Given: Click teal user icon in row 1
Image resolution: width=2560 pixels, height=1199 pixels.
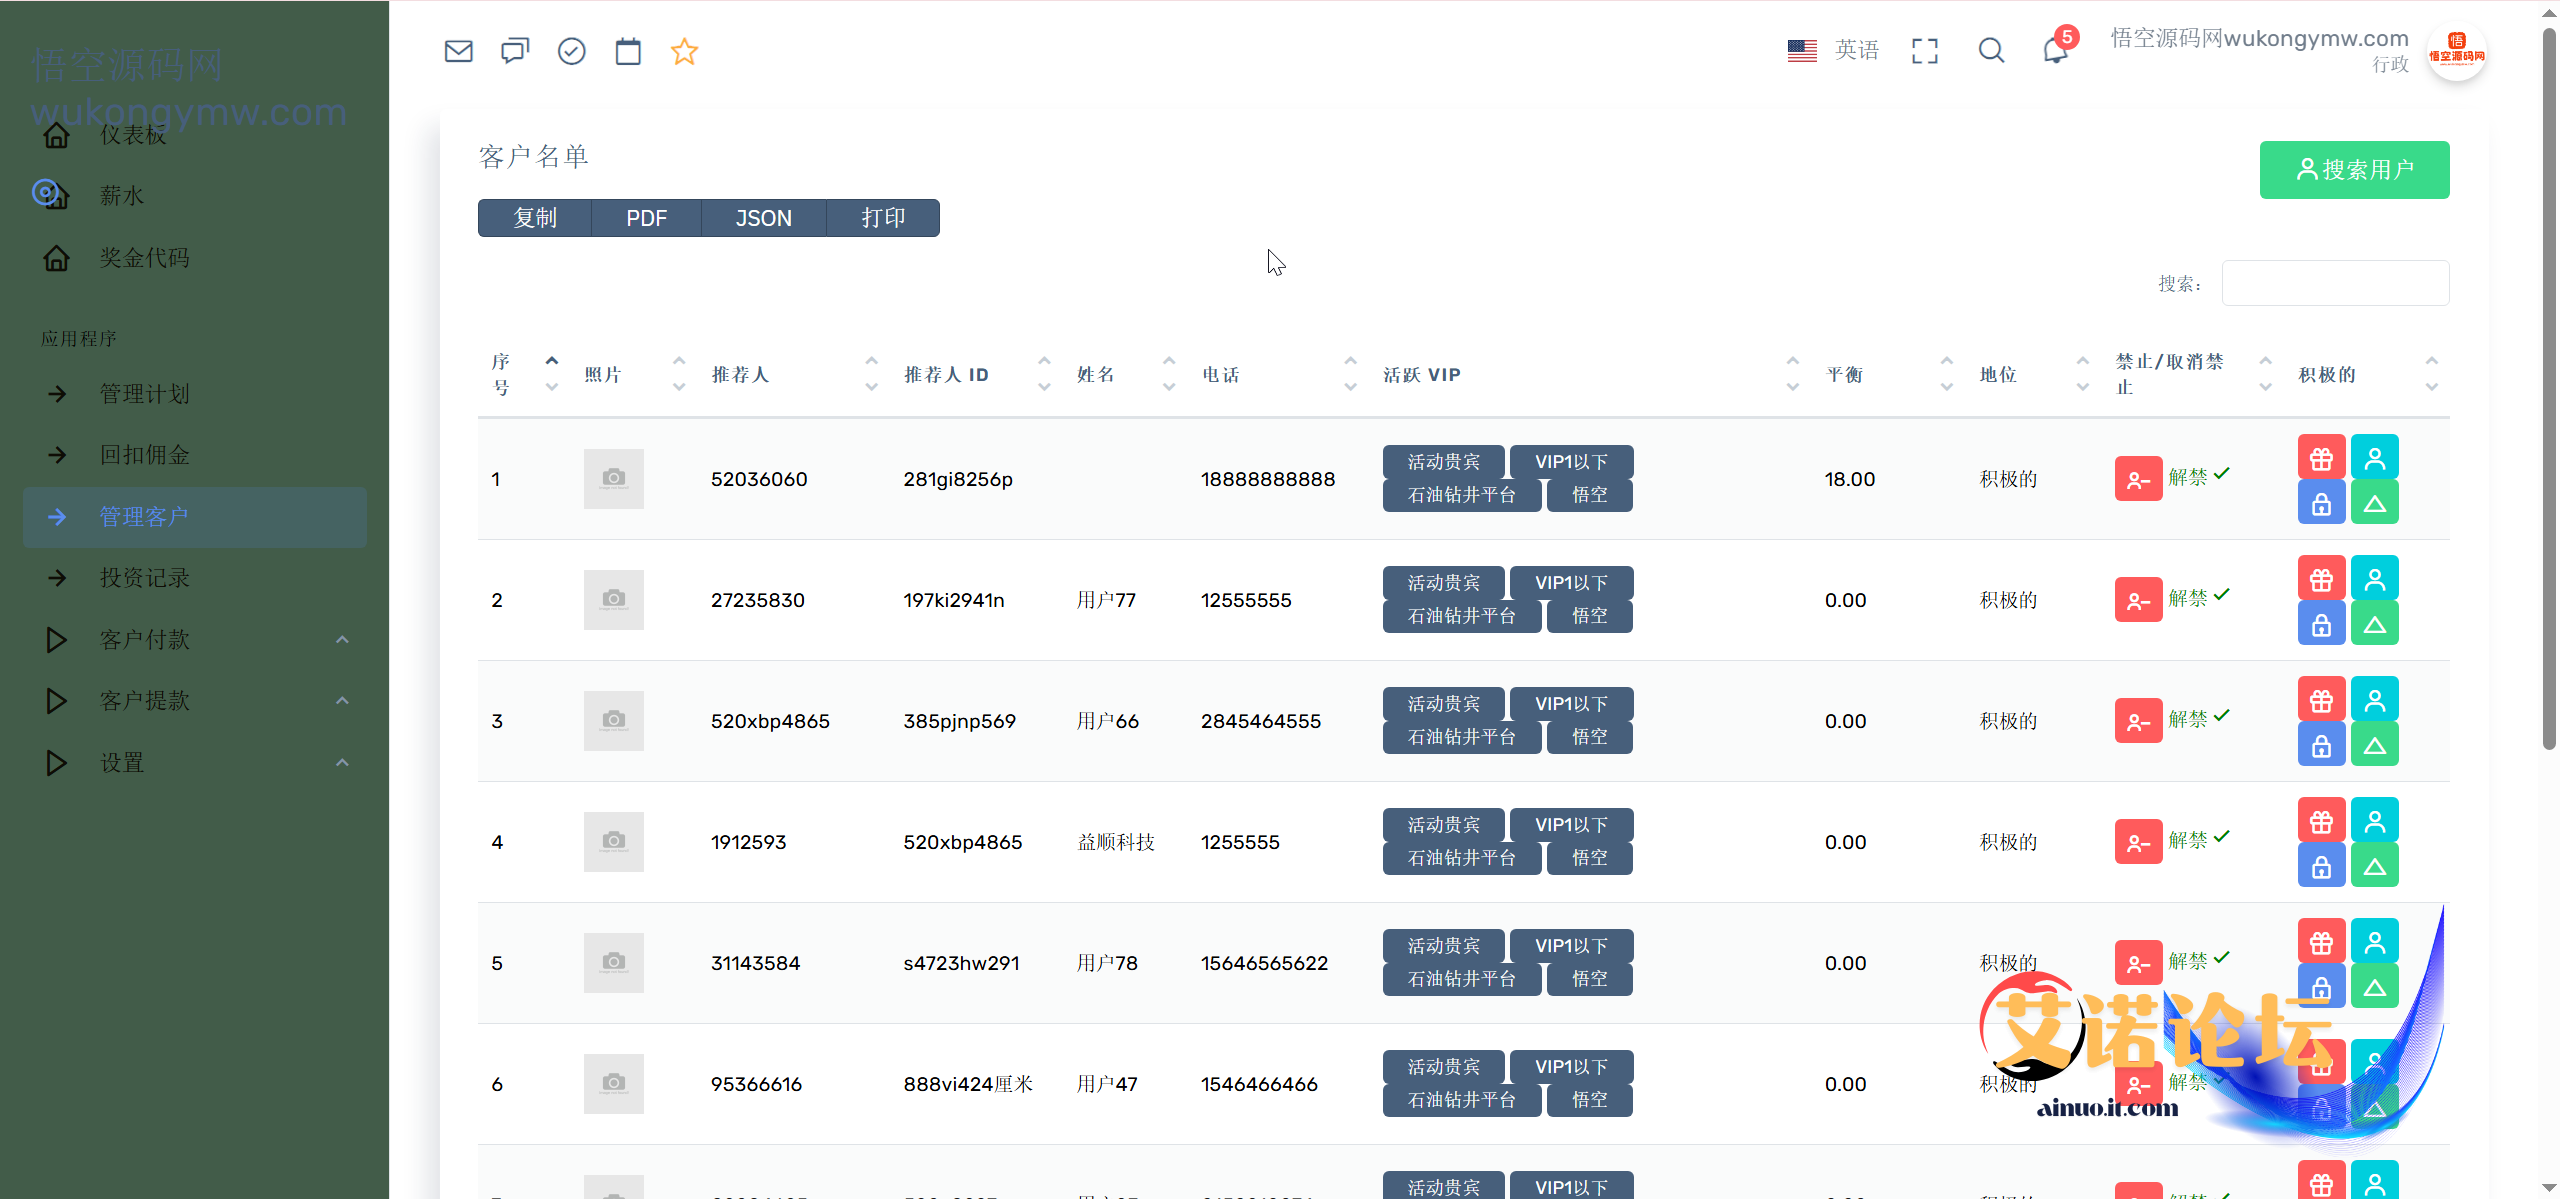Looking at the screenshot, I should 2374,459.
